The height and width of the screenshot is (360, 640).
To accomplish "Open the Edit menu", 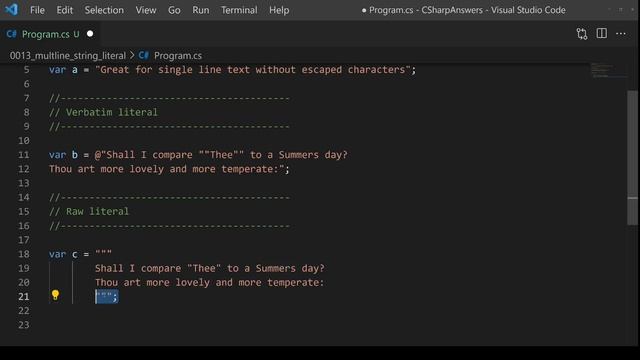I will [x=64, y=10].
